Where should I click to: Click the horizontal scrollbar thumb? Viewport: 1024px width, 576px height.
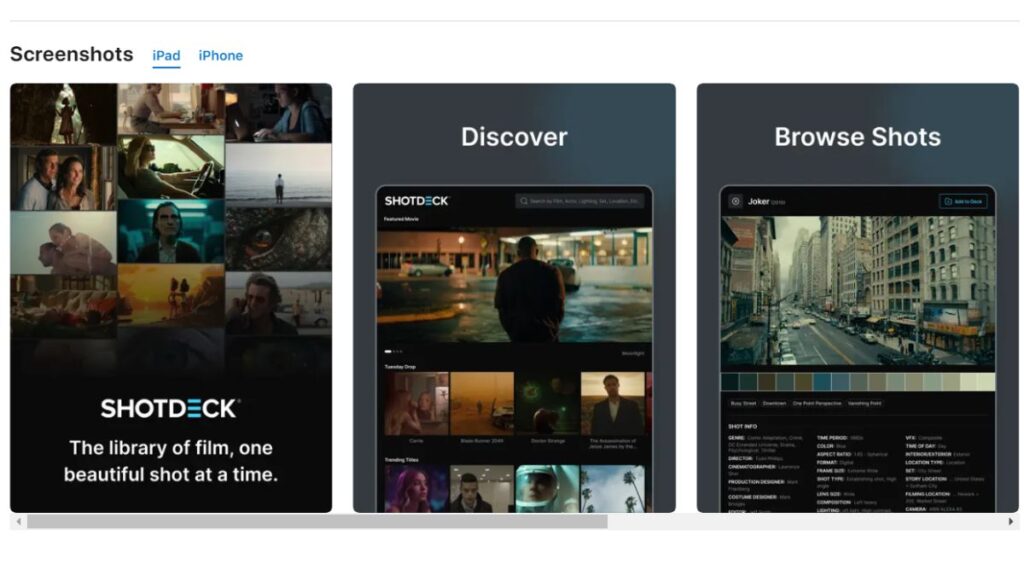click(316, 521)
